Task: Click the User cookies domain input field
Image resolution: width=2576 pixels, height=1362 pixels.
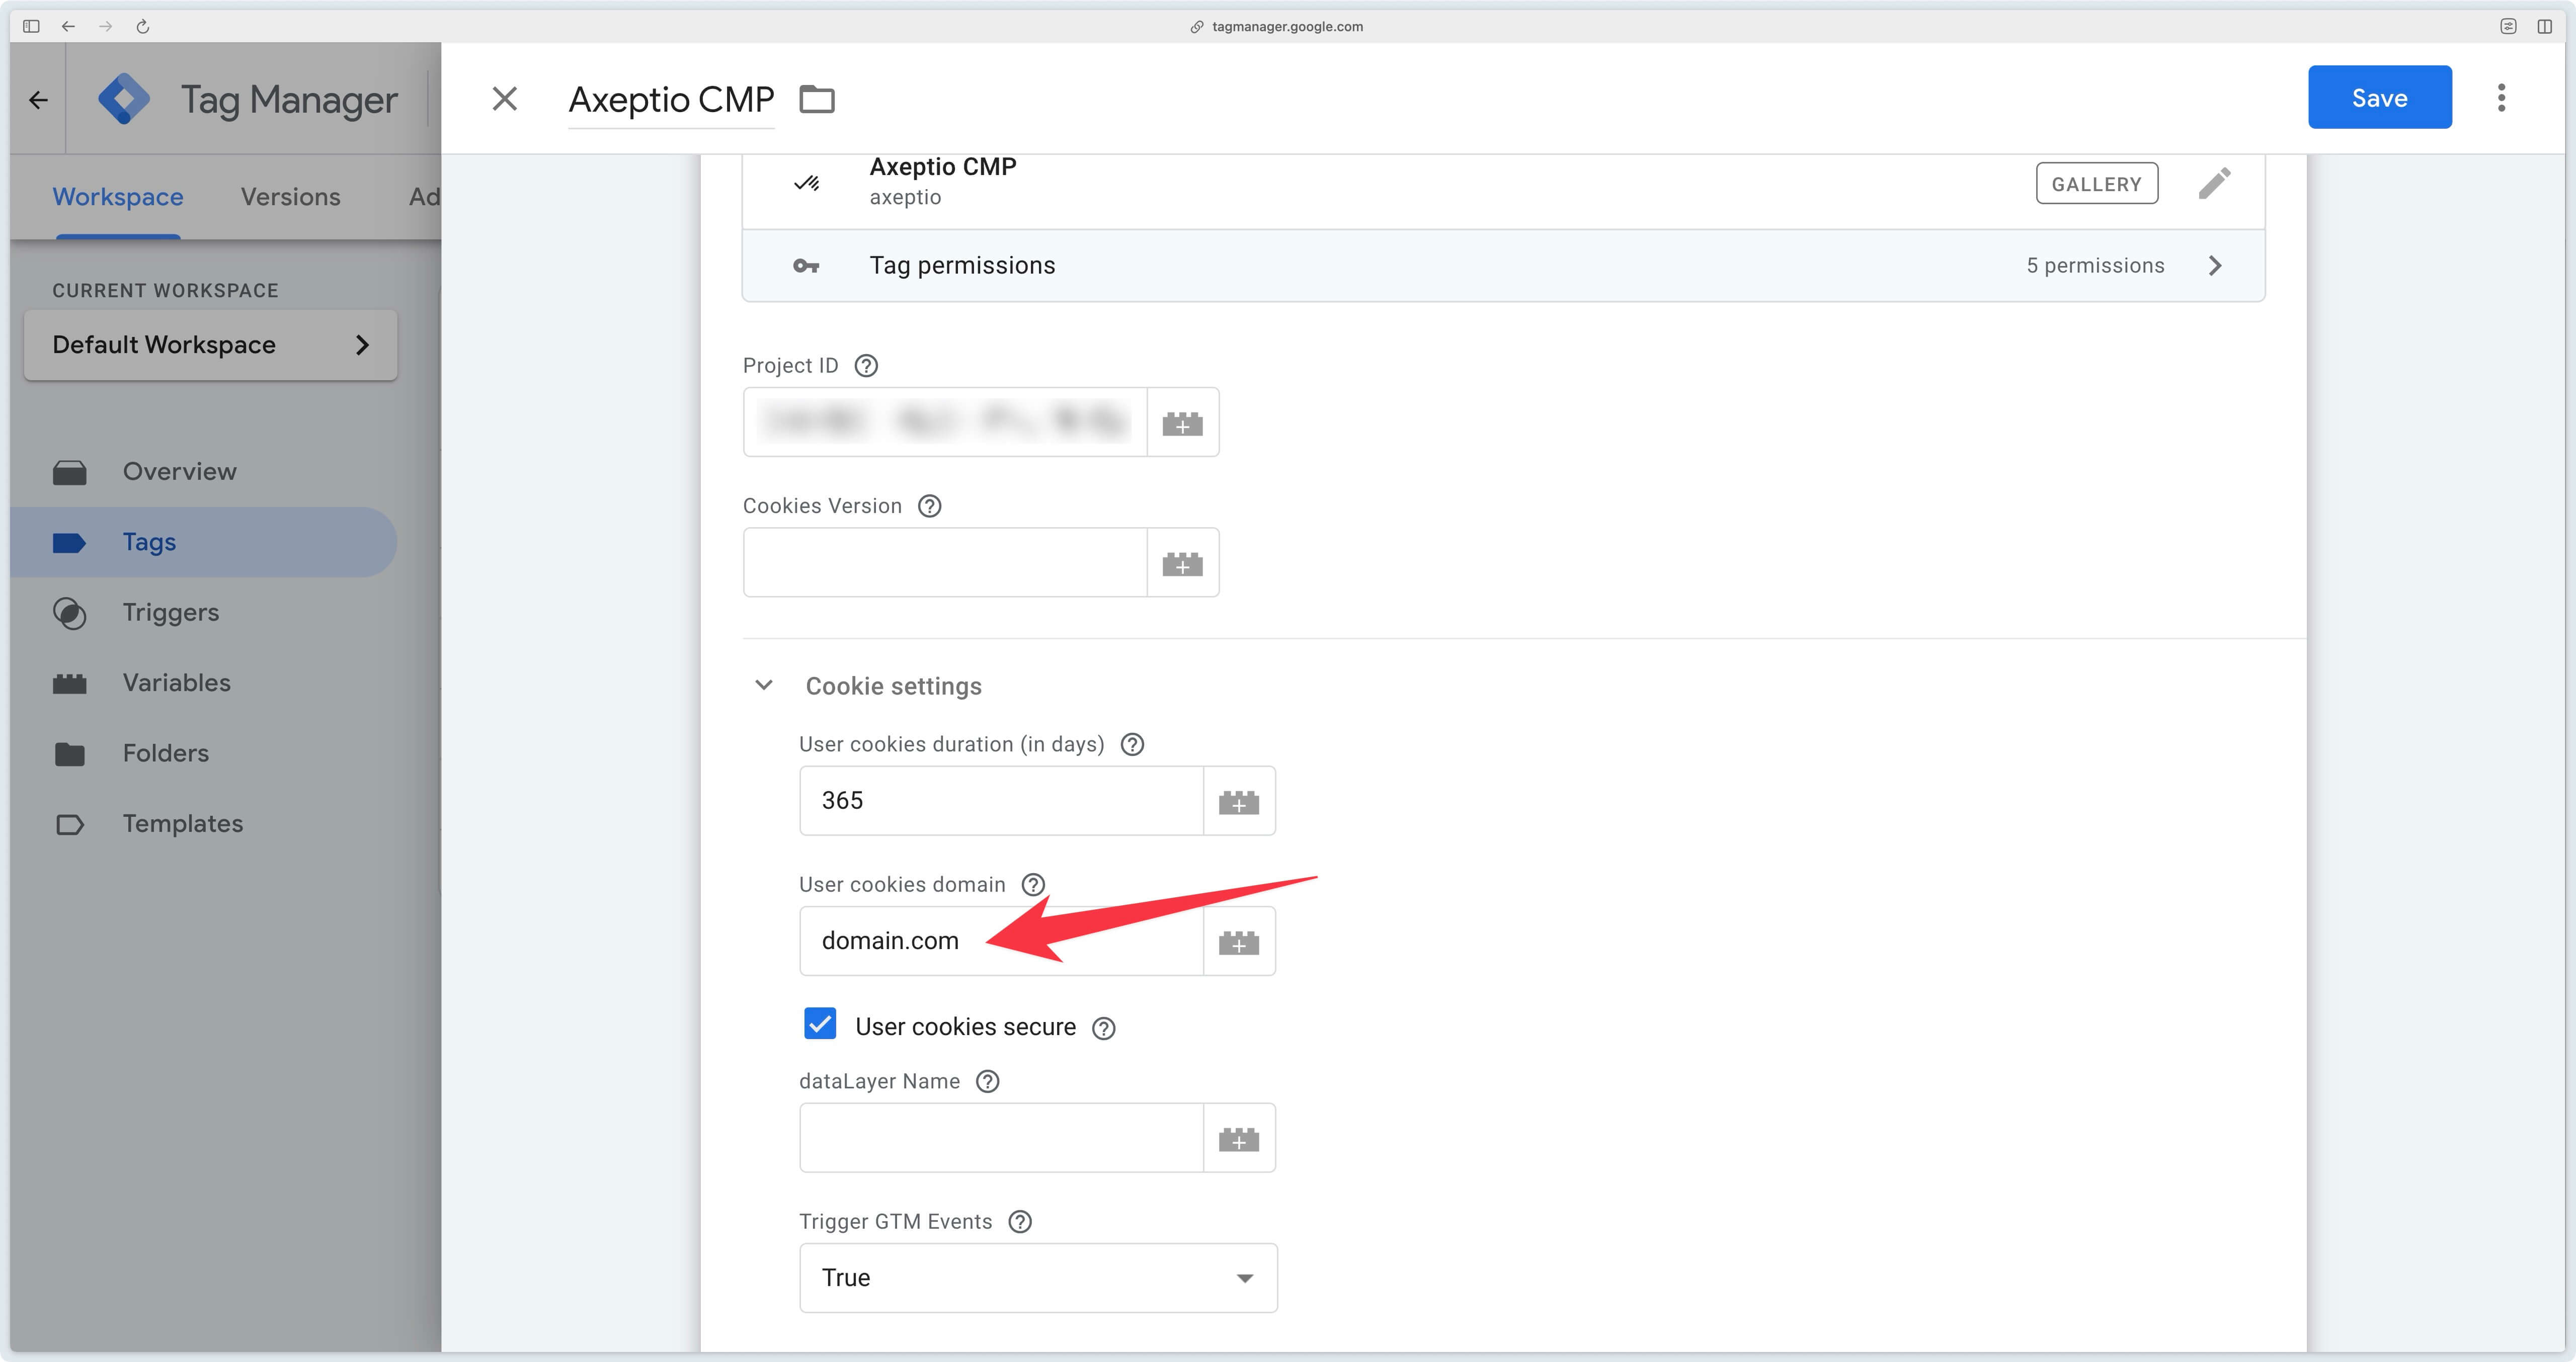Action: pyautogui.click(x=1001, y=940)
